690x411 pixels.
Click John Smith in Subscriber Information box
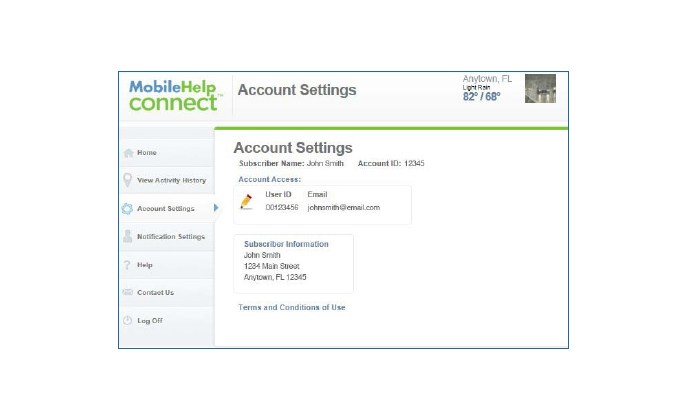262,255
